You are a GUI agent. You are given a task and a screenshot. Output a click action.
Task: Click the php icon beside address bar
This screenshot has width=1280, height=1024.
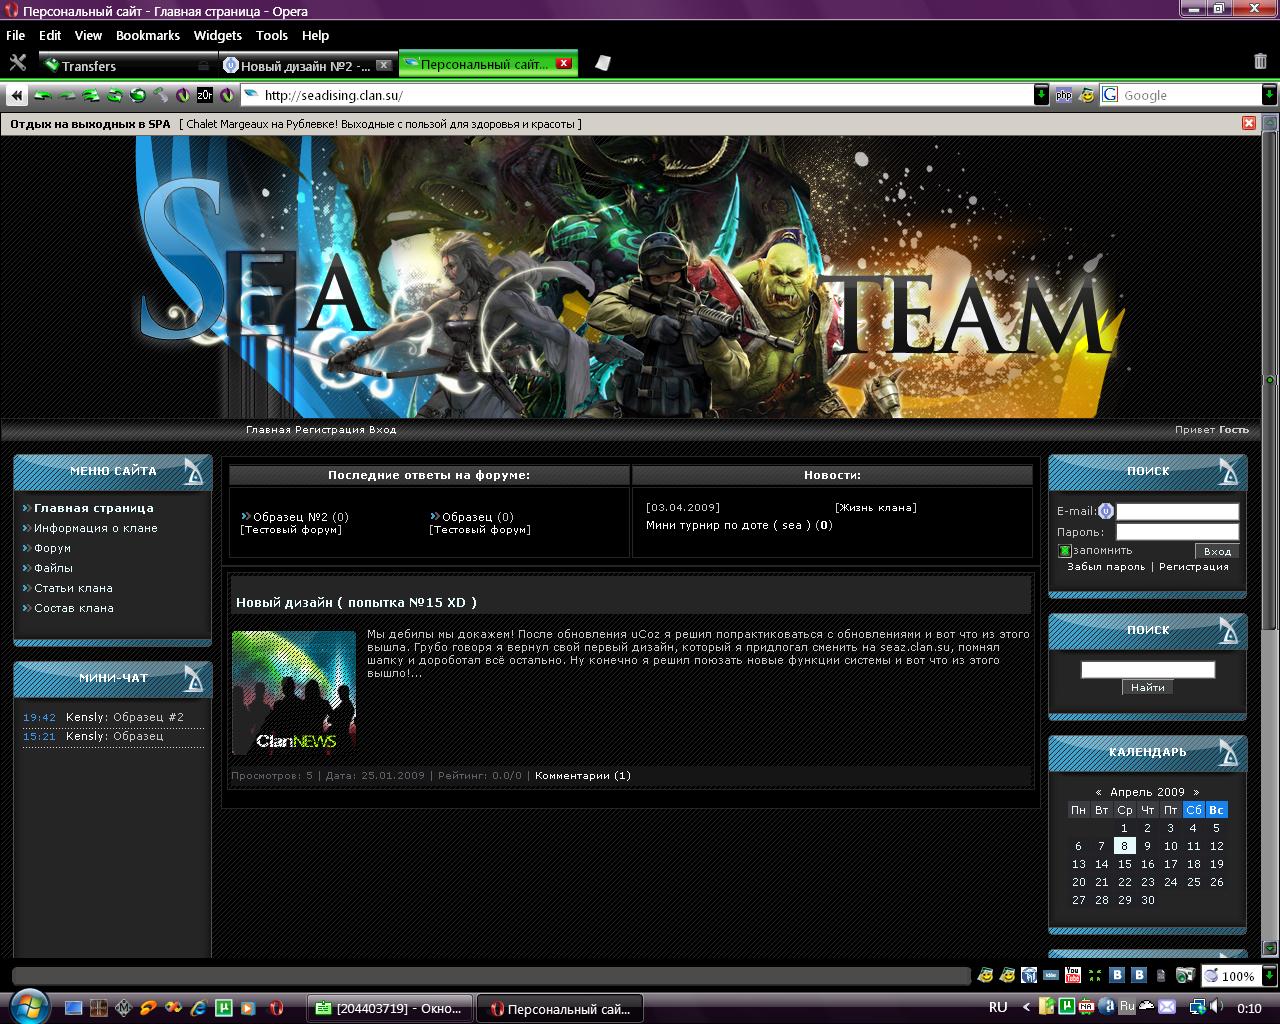pos(1064,96)
